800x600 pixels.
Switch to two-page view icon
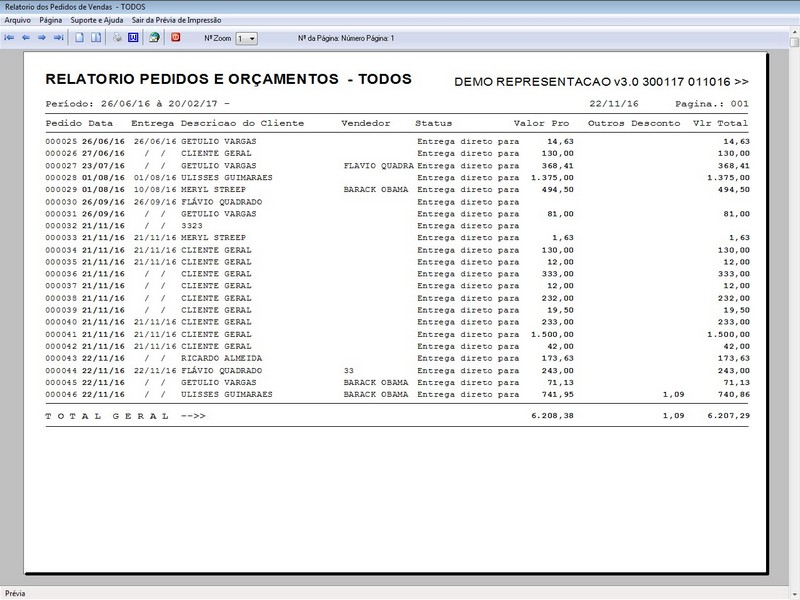96,38
